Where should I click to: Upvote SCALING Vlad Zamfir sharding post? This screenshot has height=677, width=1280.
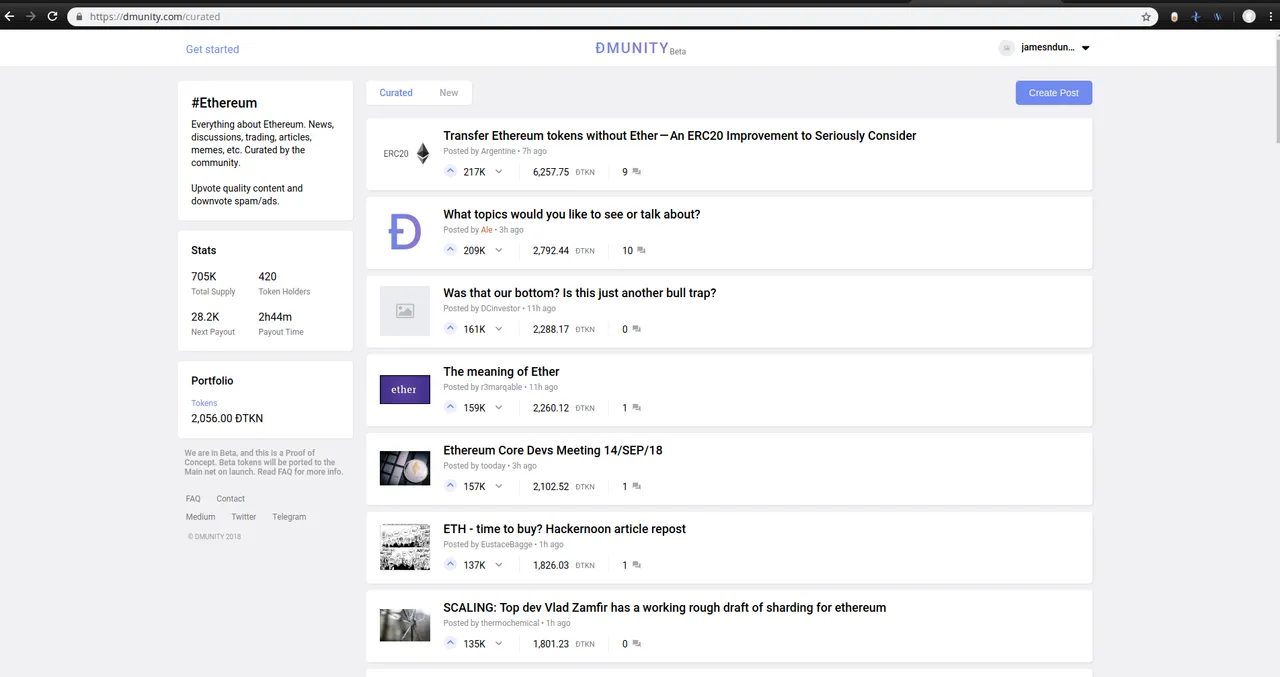(x=450, y=643)
